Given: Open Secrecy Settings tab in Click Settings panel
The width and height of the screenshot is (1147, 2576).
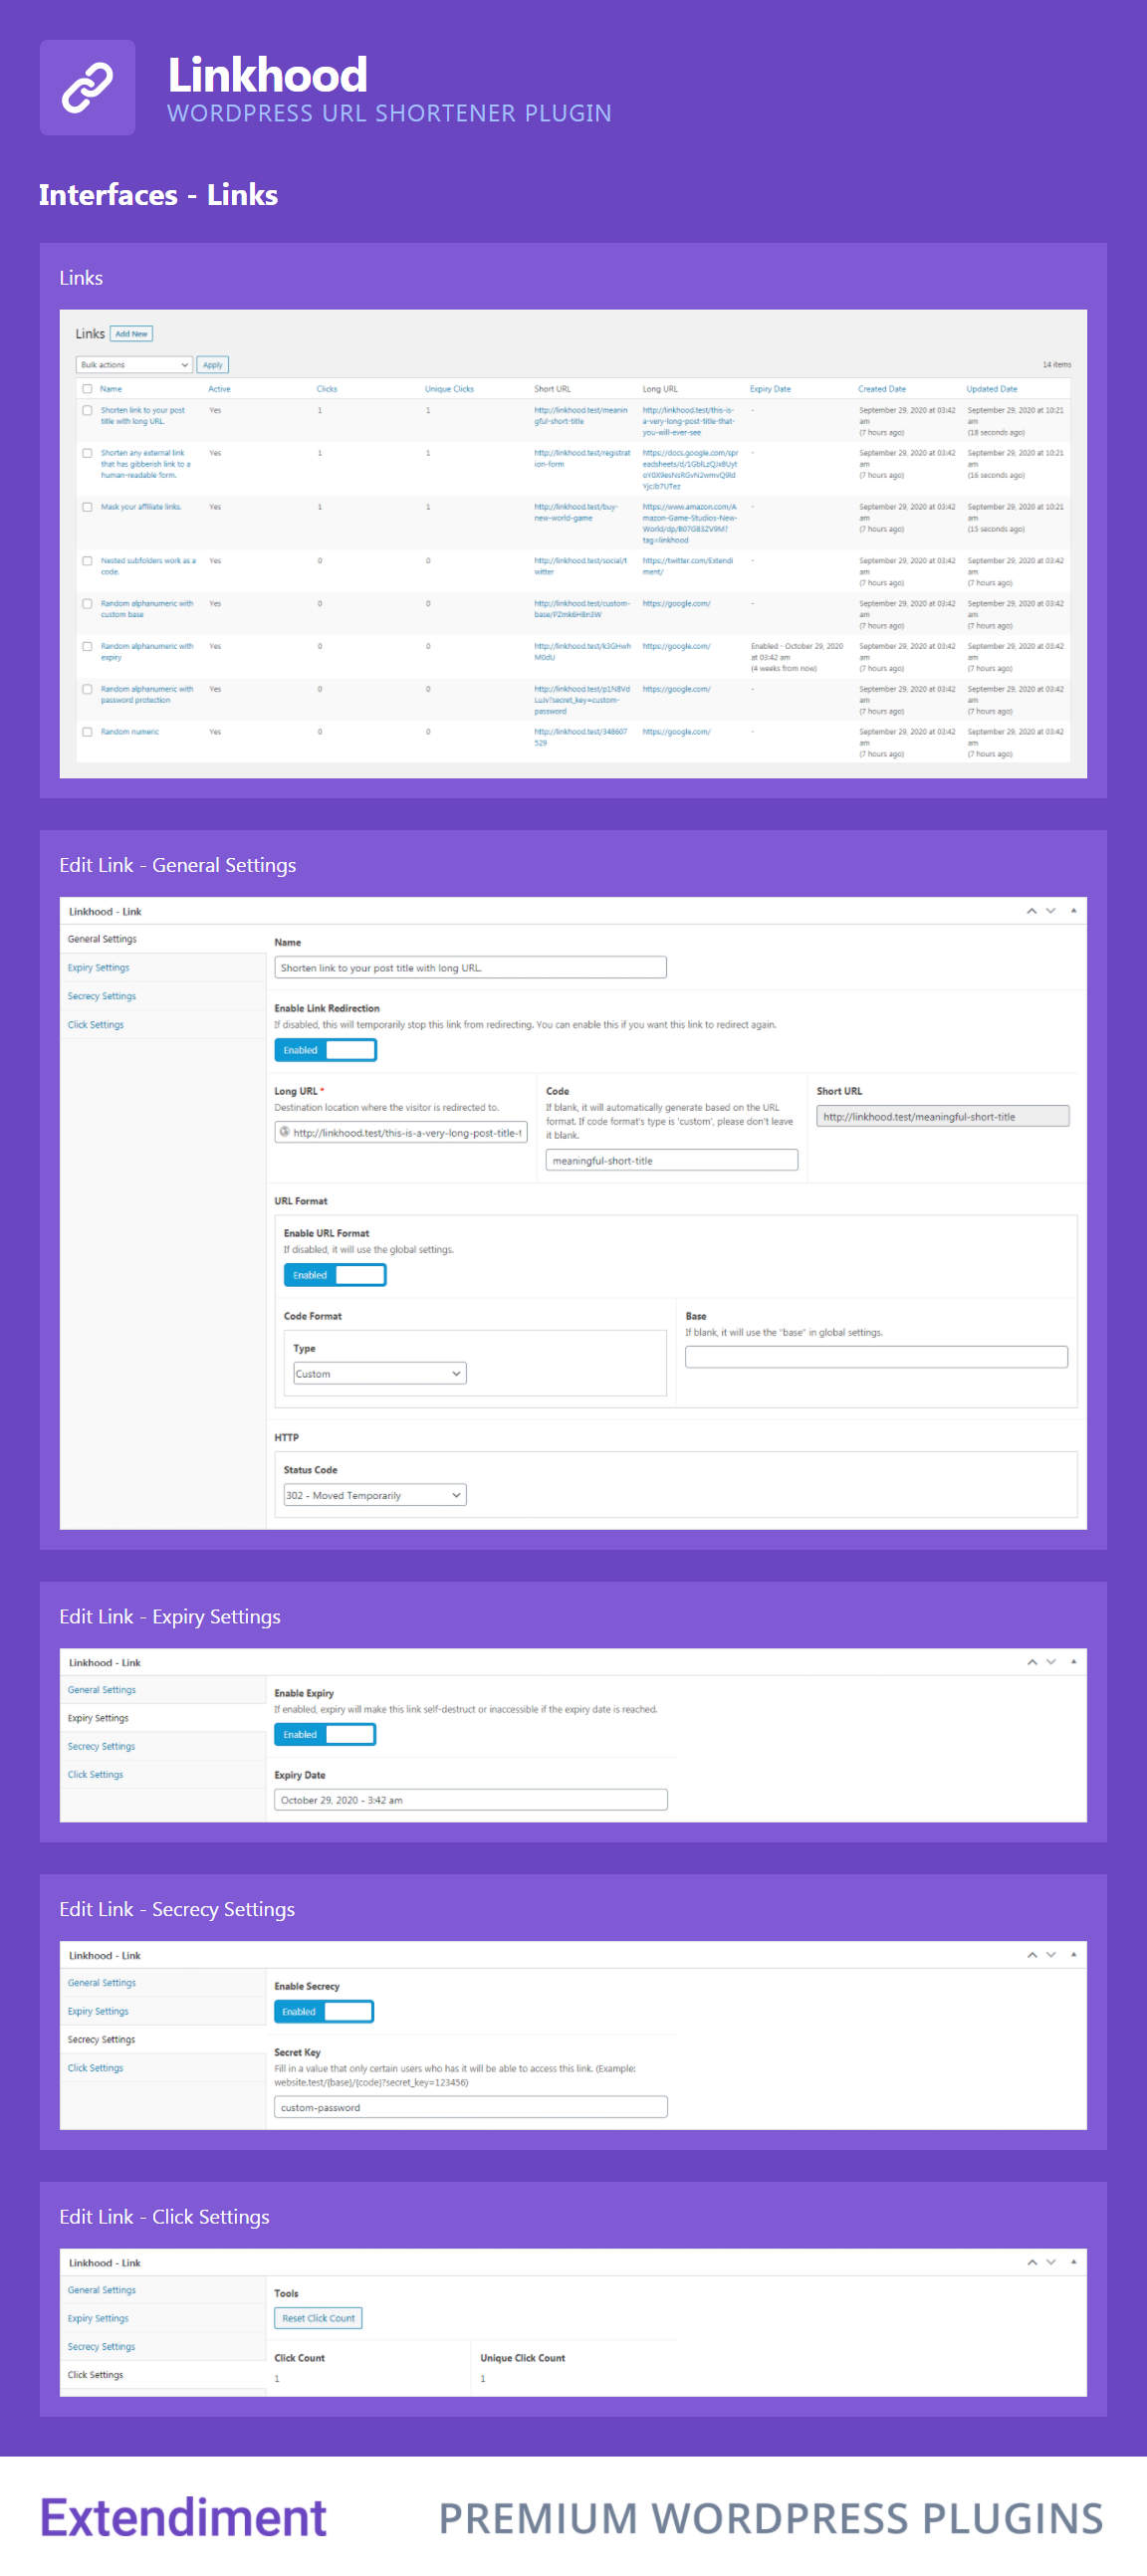Looking at the screenshot, I should pyautogui.click(x=102, y=2346).
